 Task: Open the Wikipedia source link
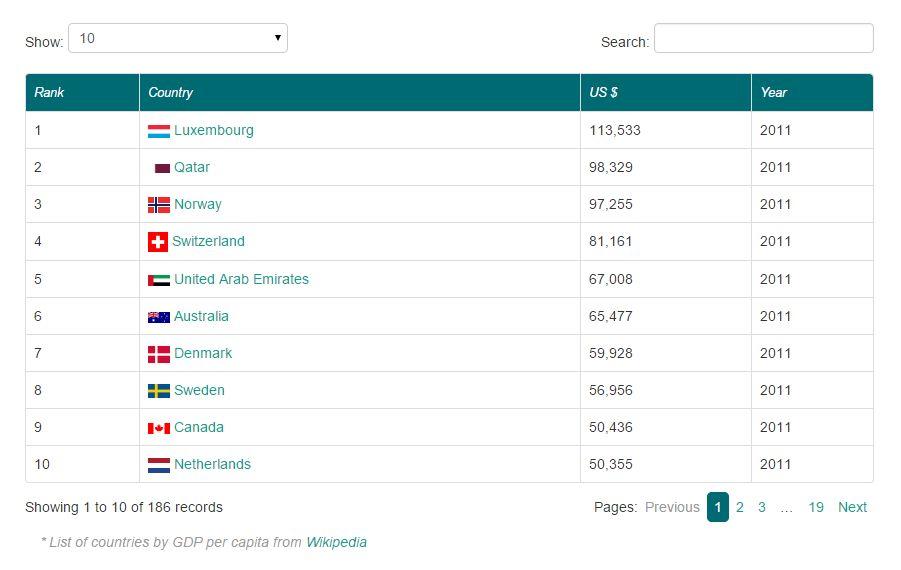pyautogui.click(x=336, y=542)
